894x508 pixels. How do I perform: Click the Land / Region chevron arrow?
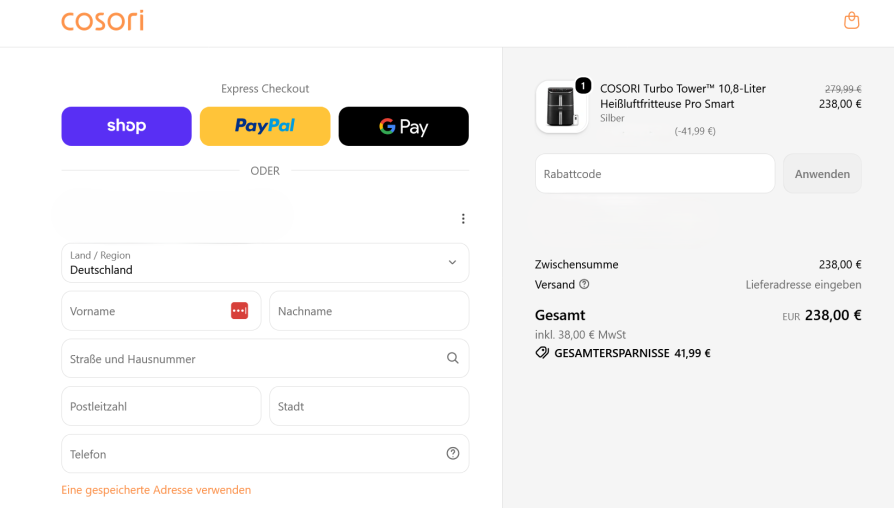452,262
